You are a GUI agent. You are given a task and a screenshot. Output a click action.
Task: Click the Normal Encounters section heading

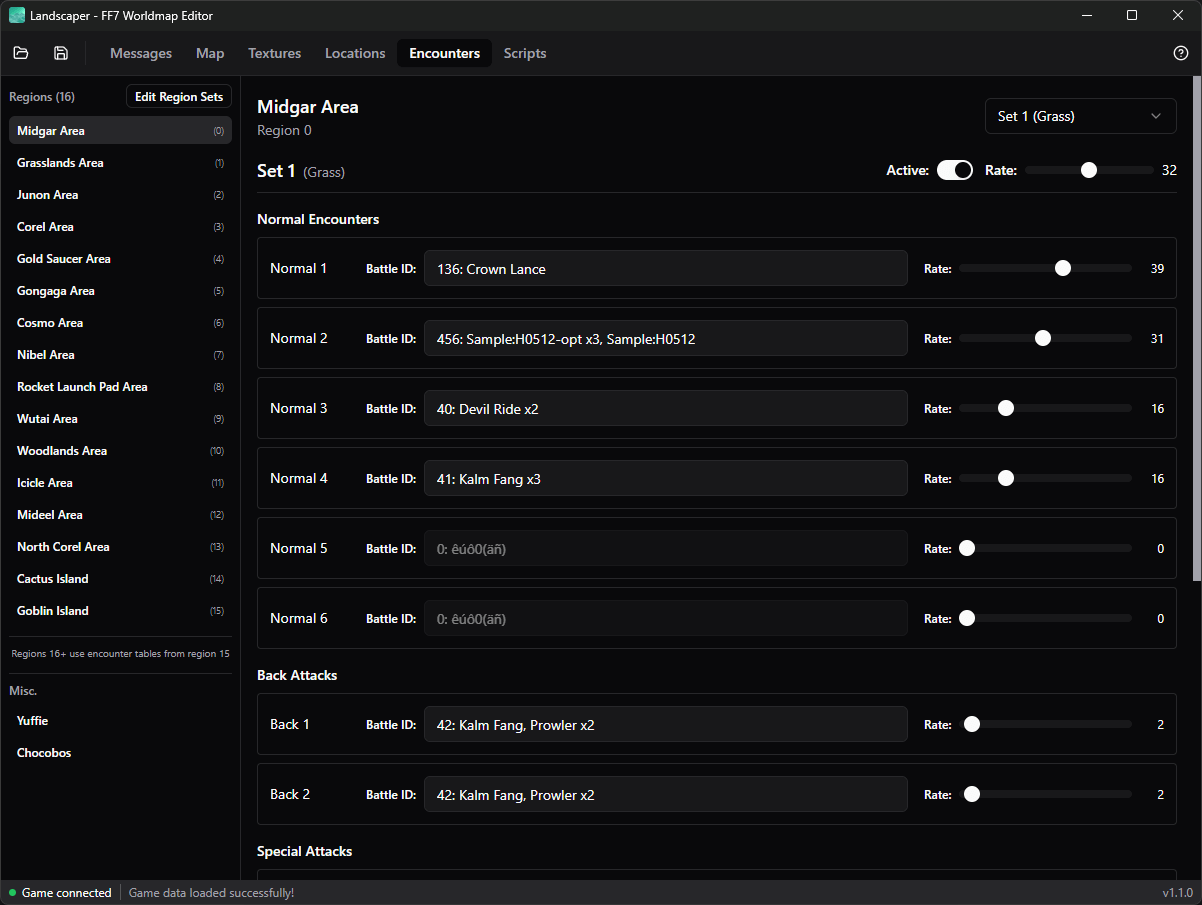(x=318, y=219)
